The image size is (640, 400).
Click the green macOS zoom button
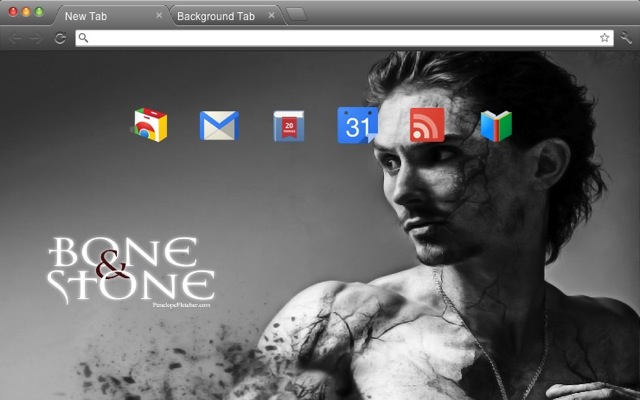[x=39, y=12]
